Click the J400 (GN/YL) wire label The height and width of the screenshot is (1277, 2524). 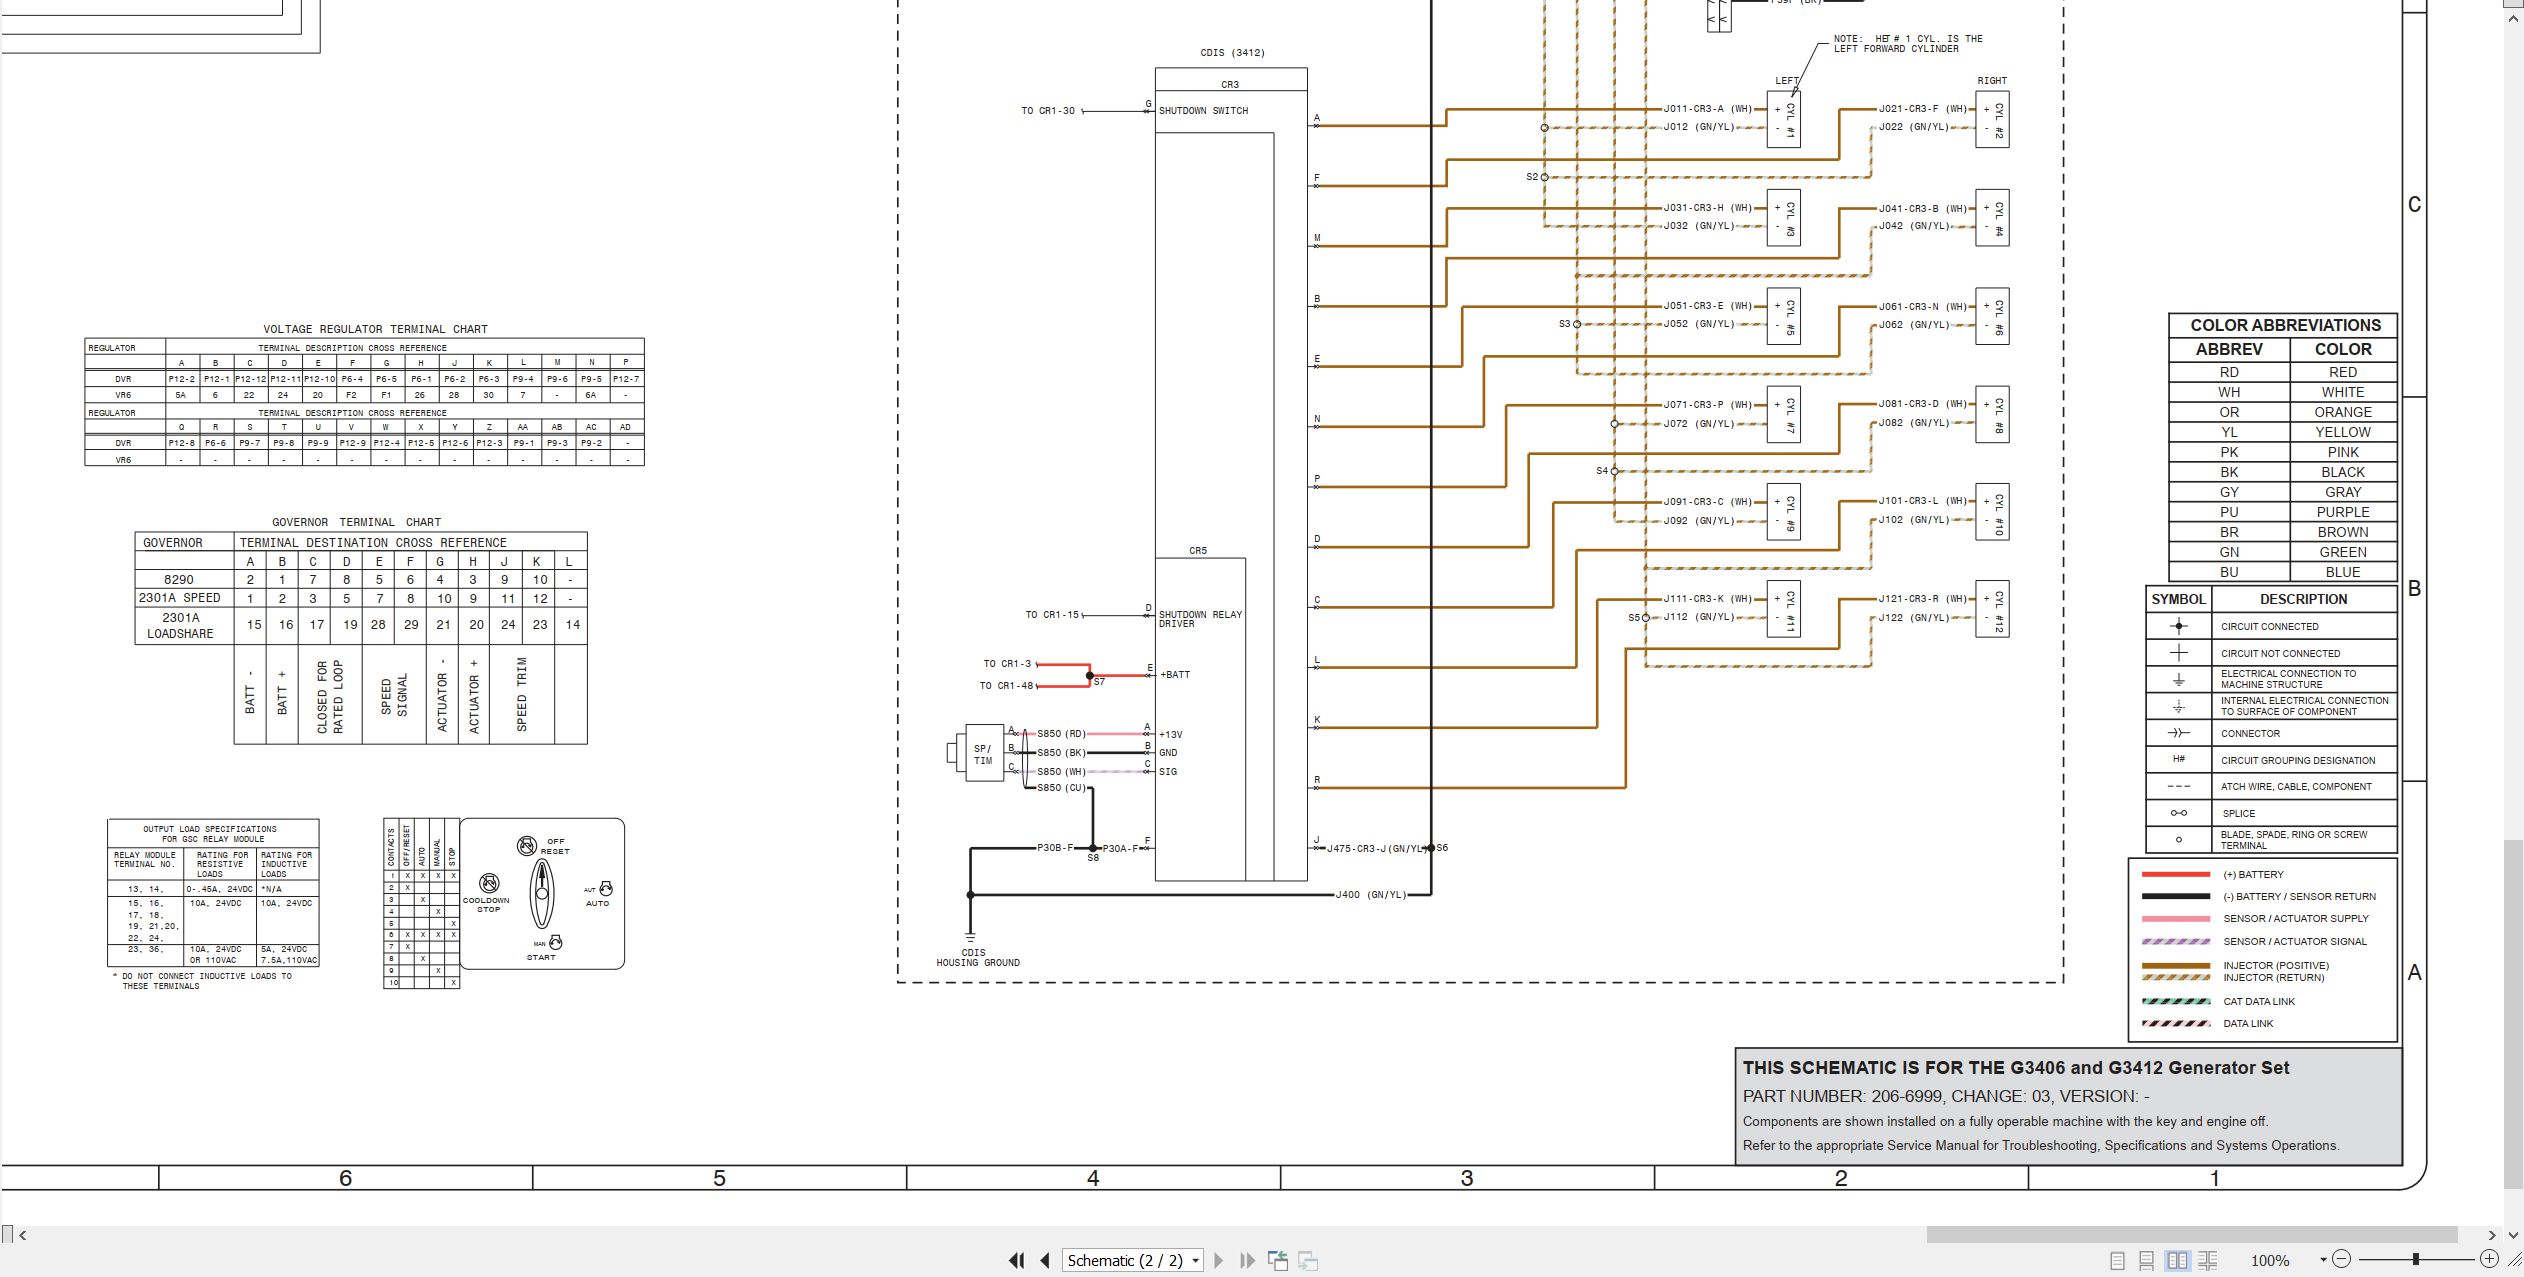click(1370, 895)
